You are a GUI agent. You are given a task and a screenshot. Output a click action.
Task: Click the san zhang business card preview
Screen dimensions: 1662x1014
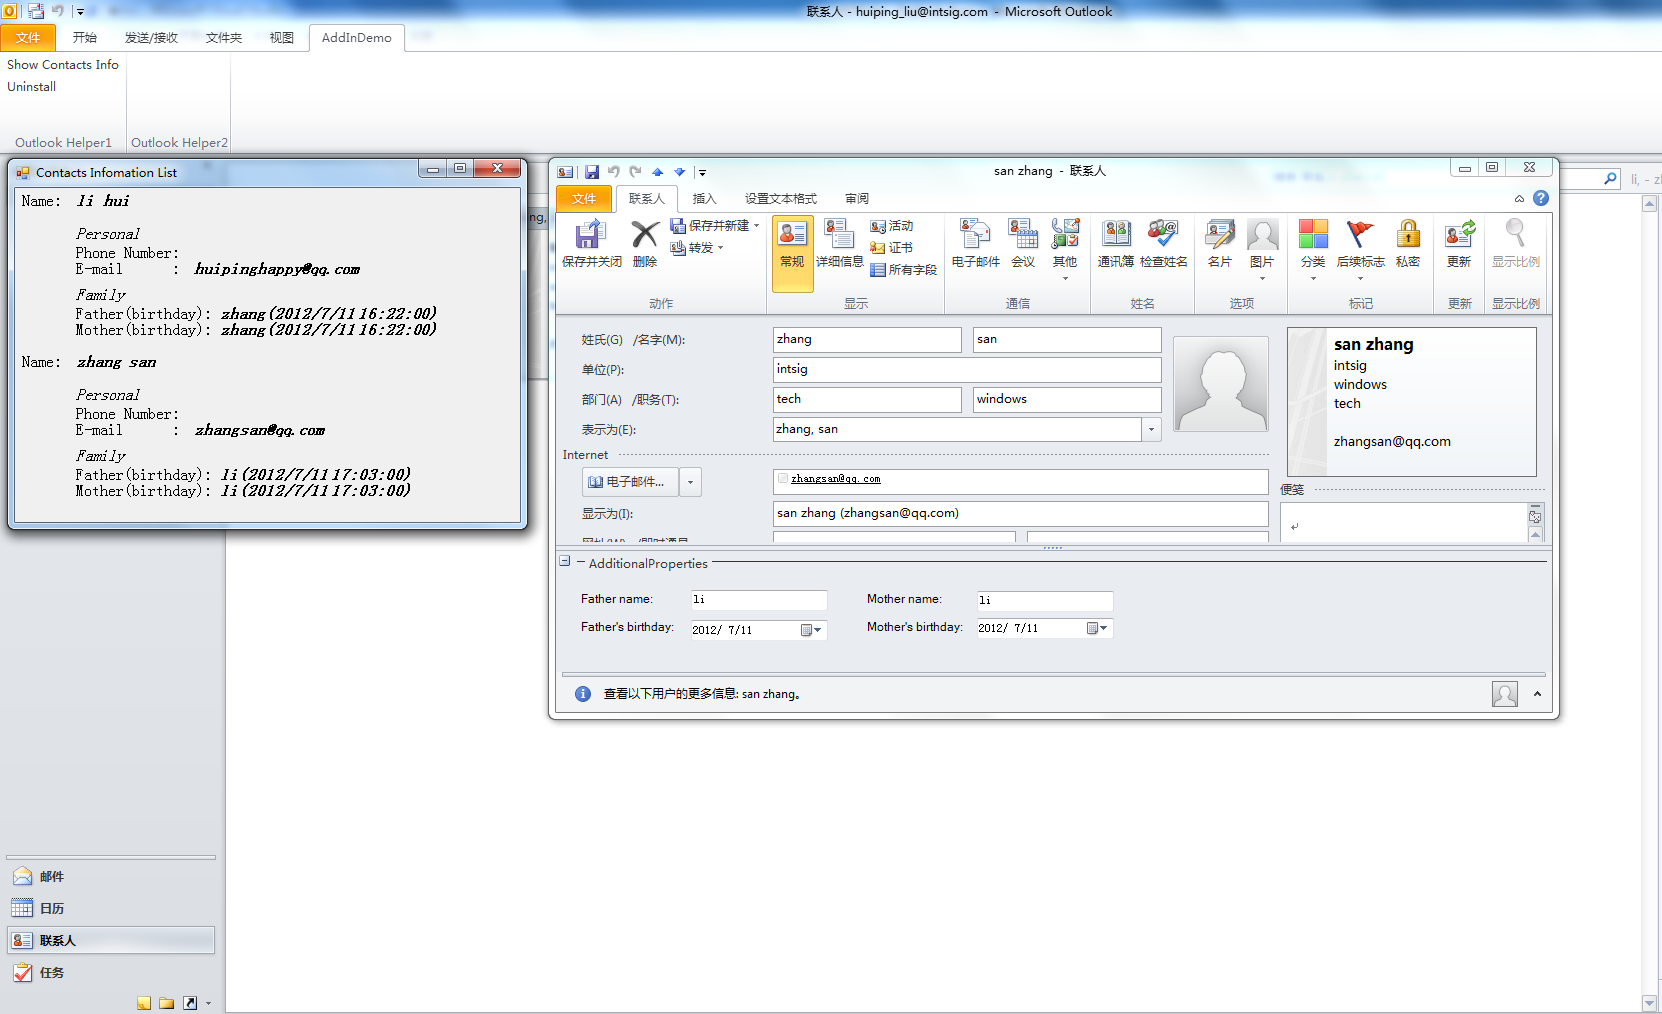click(1412, 402)
